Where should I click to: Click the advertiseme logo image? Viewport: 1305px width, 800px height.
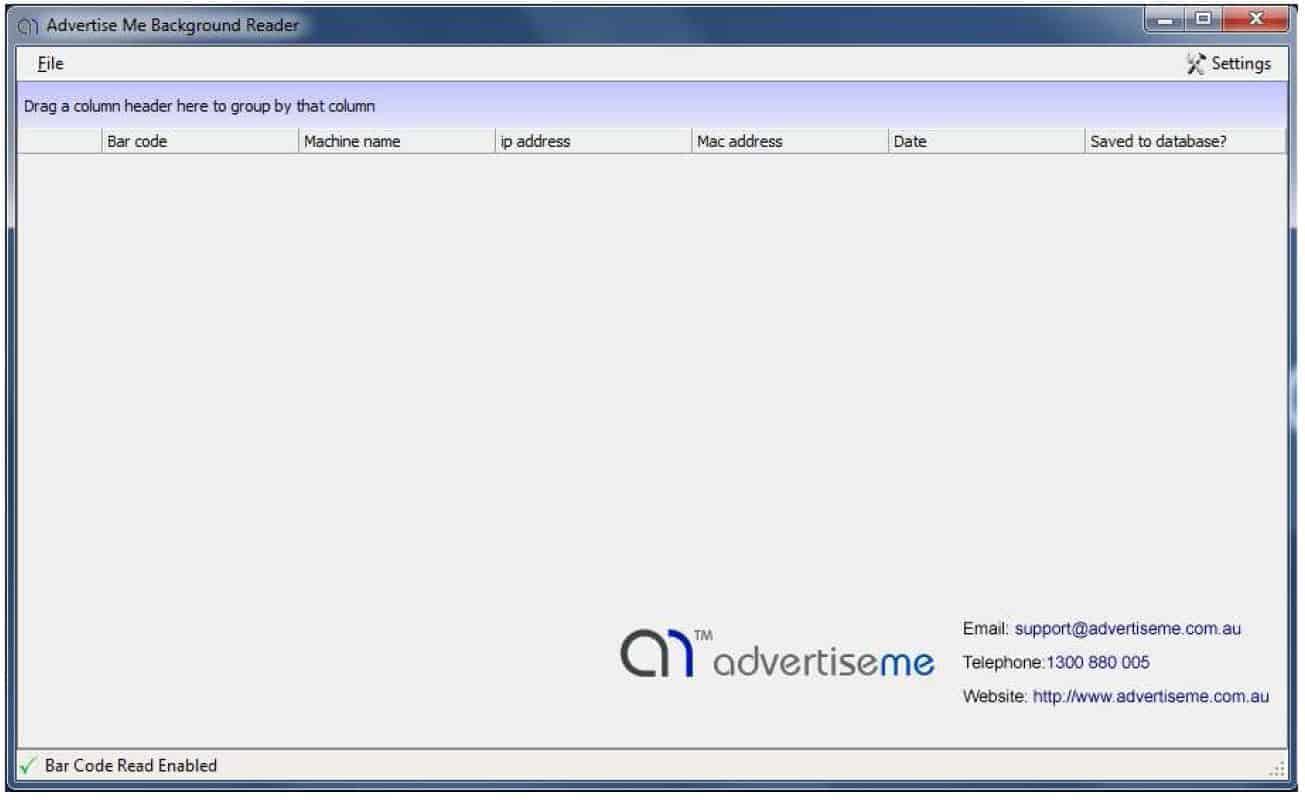777,654
